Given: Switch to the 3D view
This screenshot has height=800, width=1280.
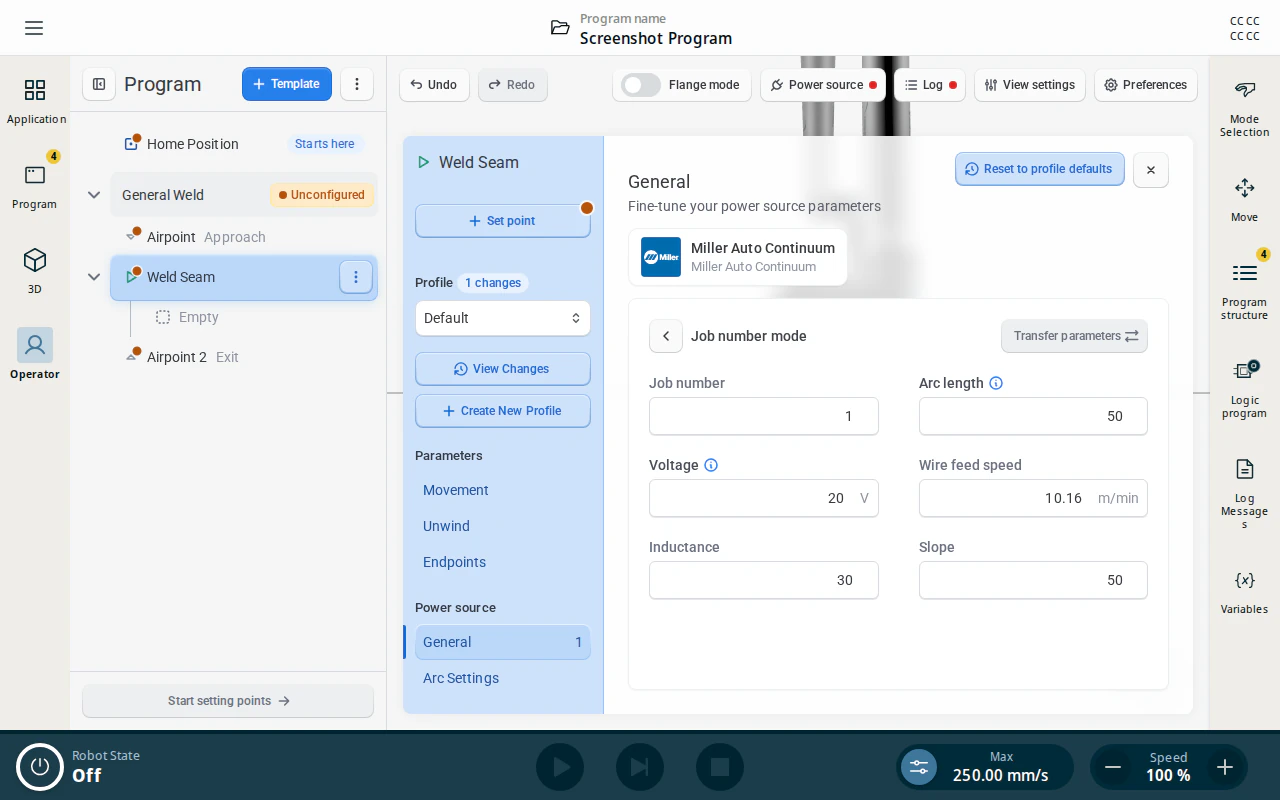Looking at the screenshot, I should point(35,270).
